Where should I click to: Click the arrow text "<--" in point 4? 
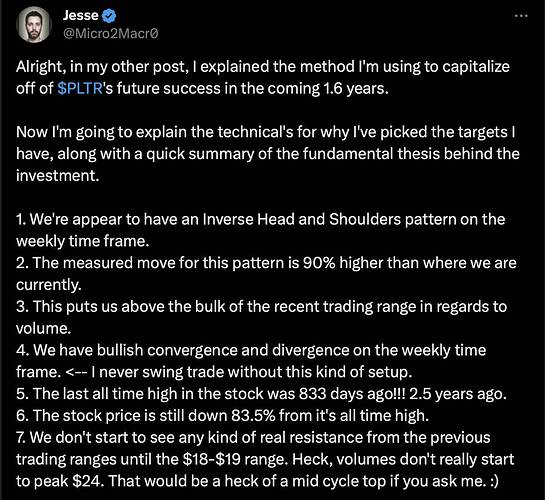76,372
